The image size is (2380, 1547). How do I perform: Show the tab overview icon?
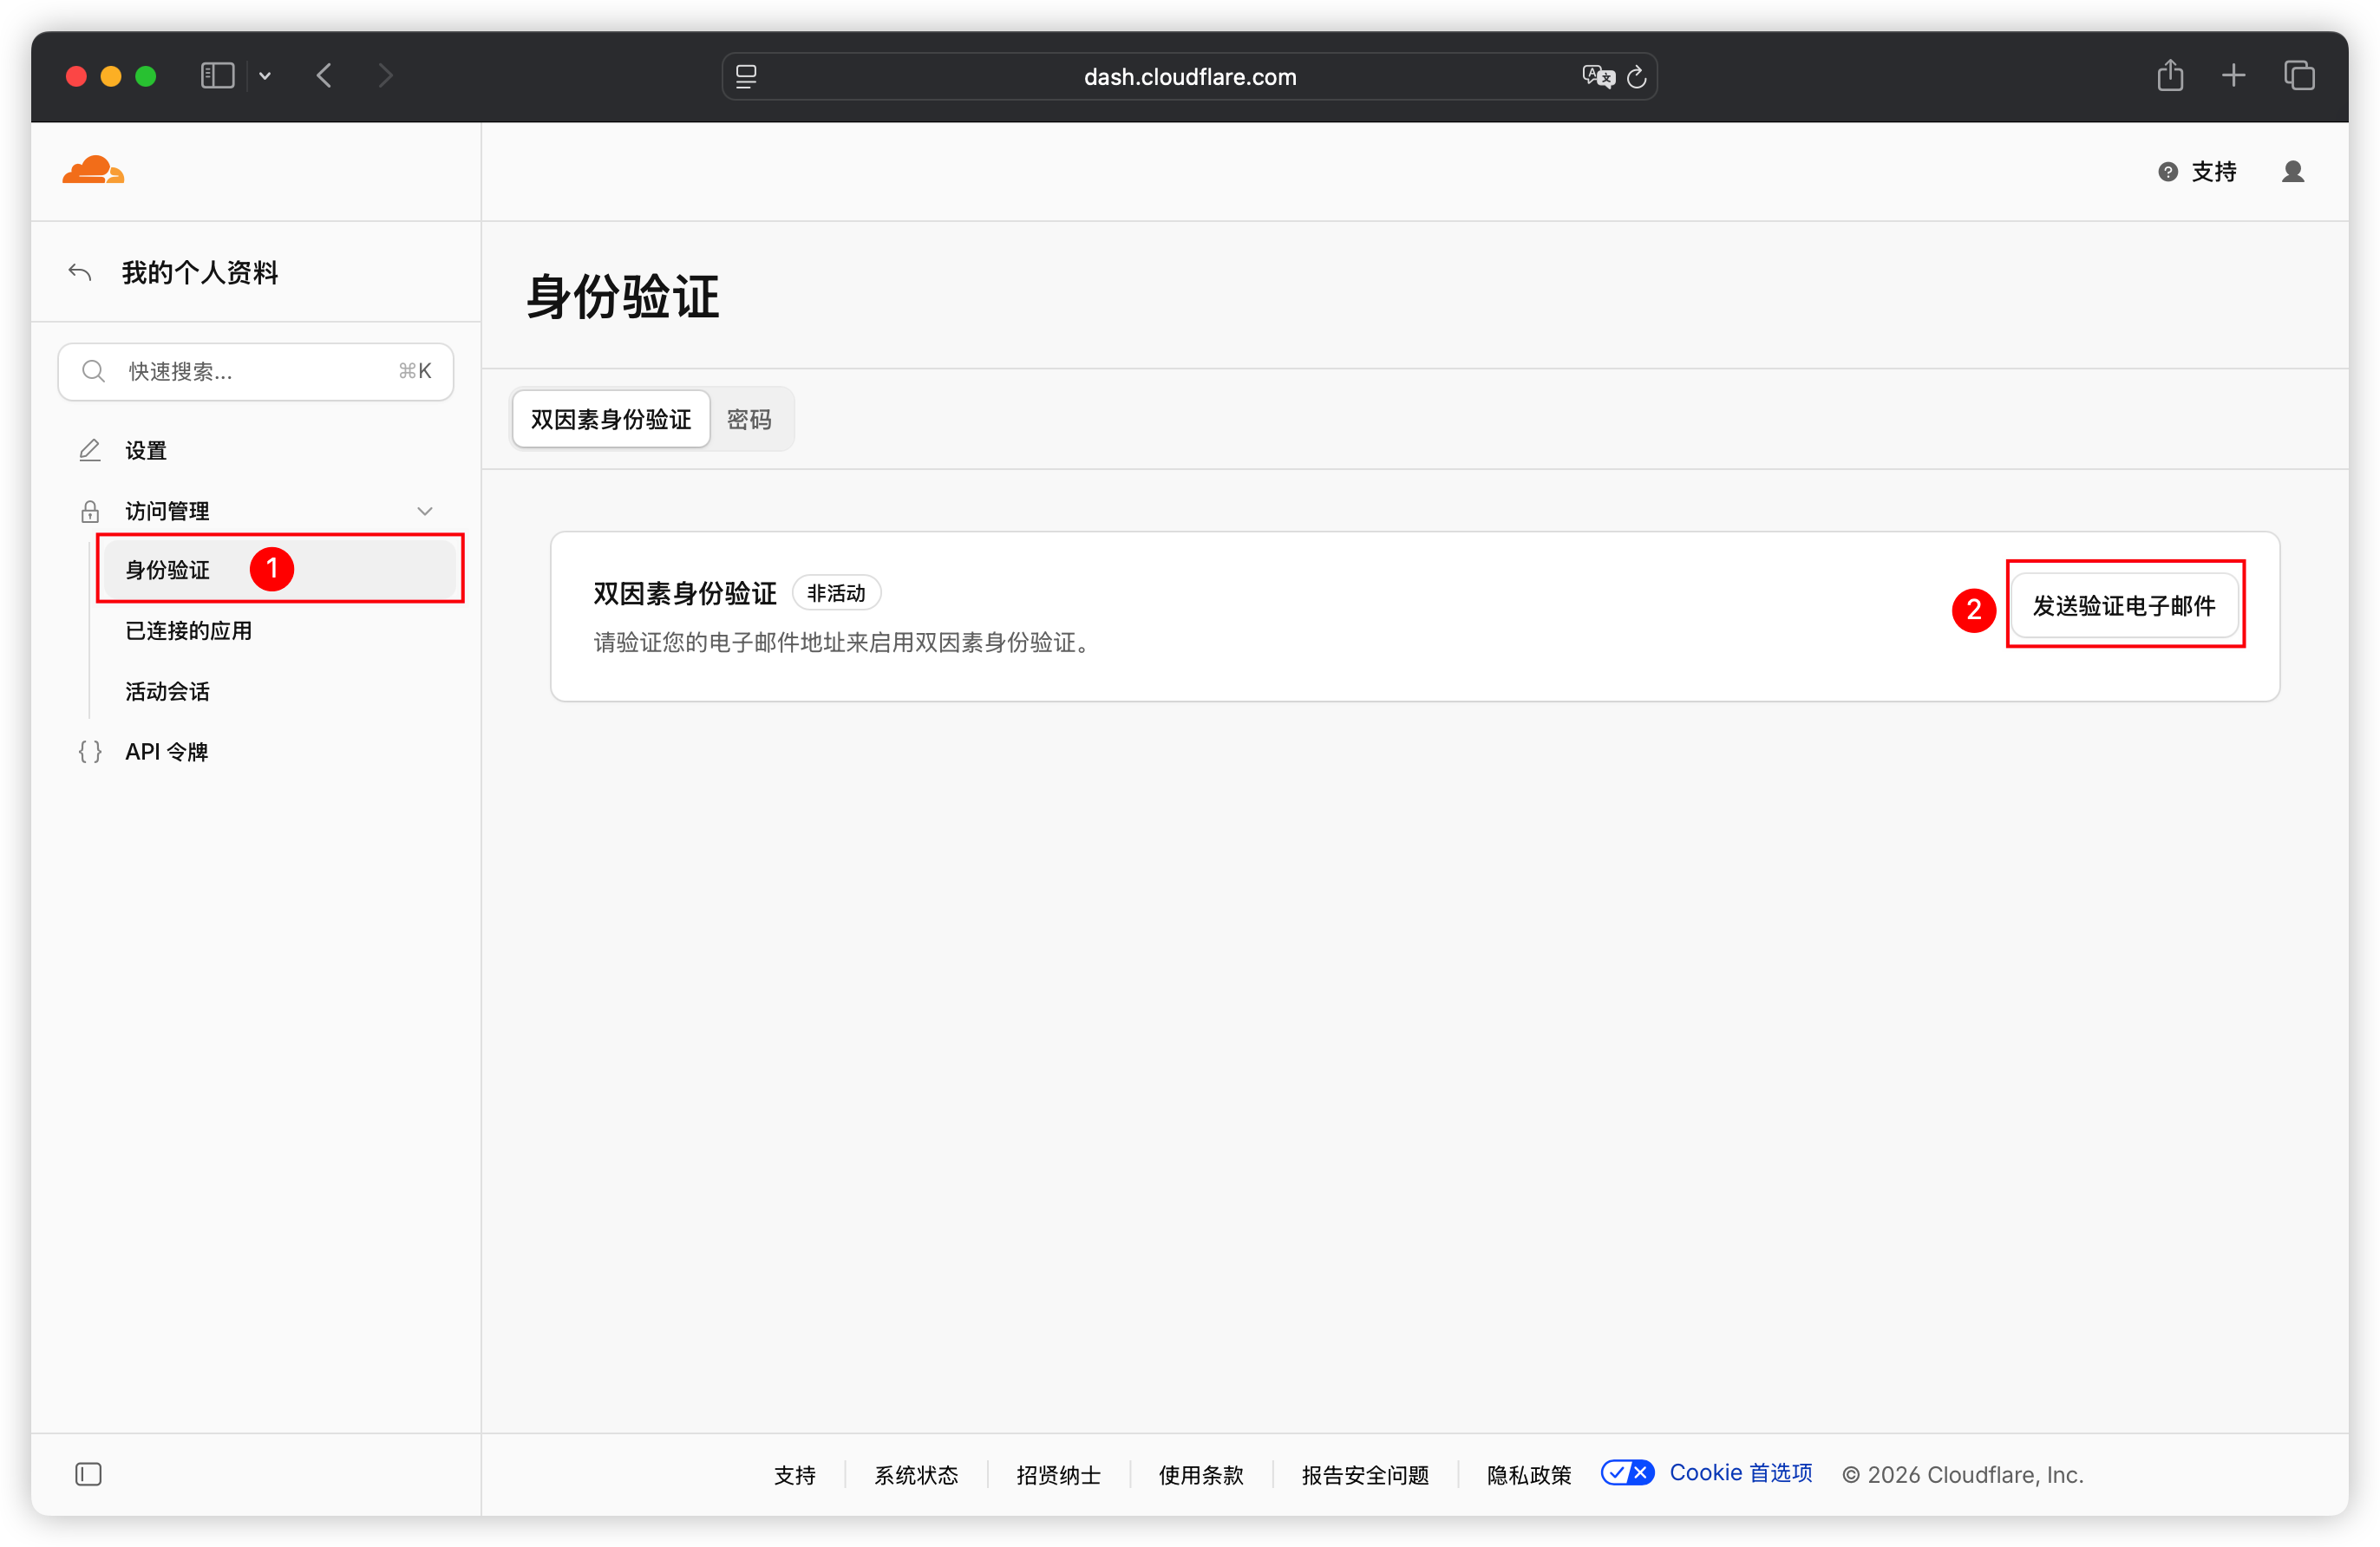pos(2299,75)
